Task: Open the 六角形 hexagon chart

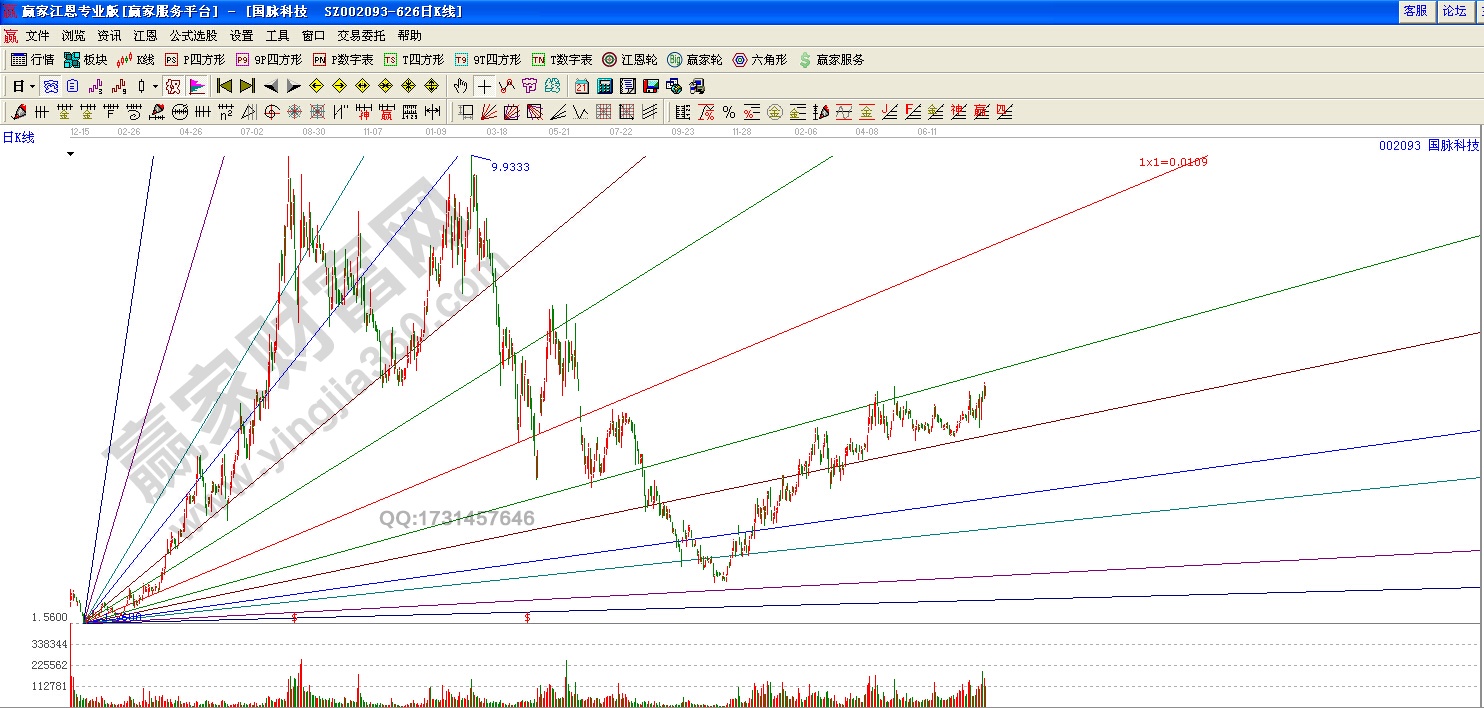Action: [761, 60]
